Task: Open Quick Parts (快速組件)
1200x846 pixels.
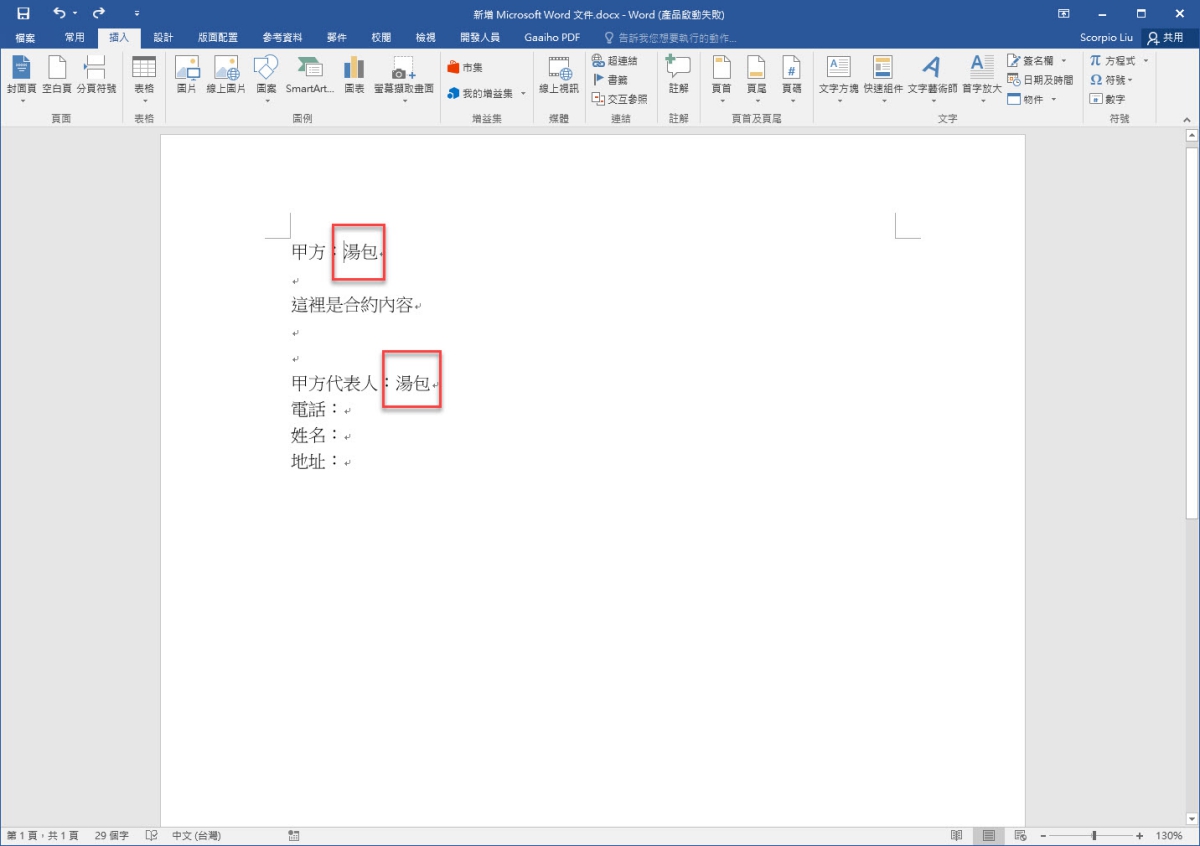Action: (x=883, y=78)
